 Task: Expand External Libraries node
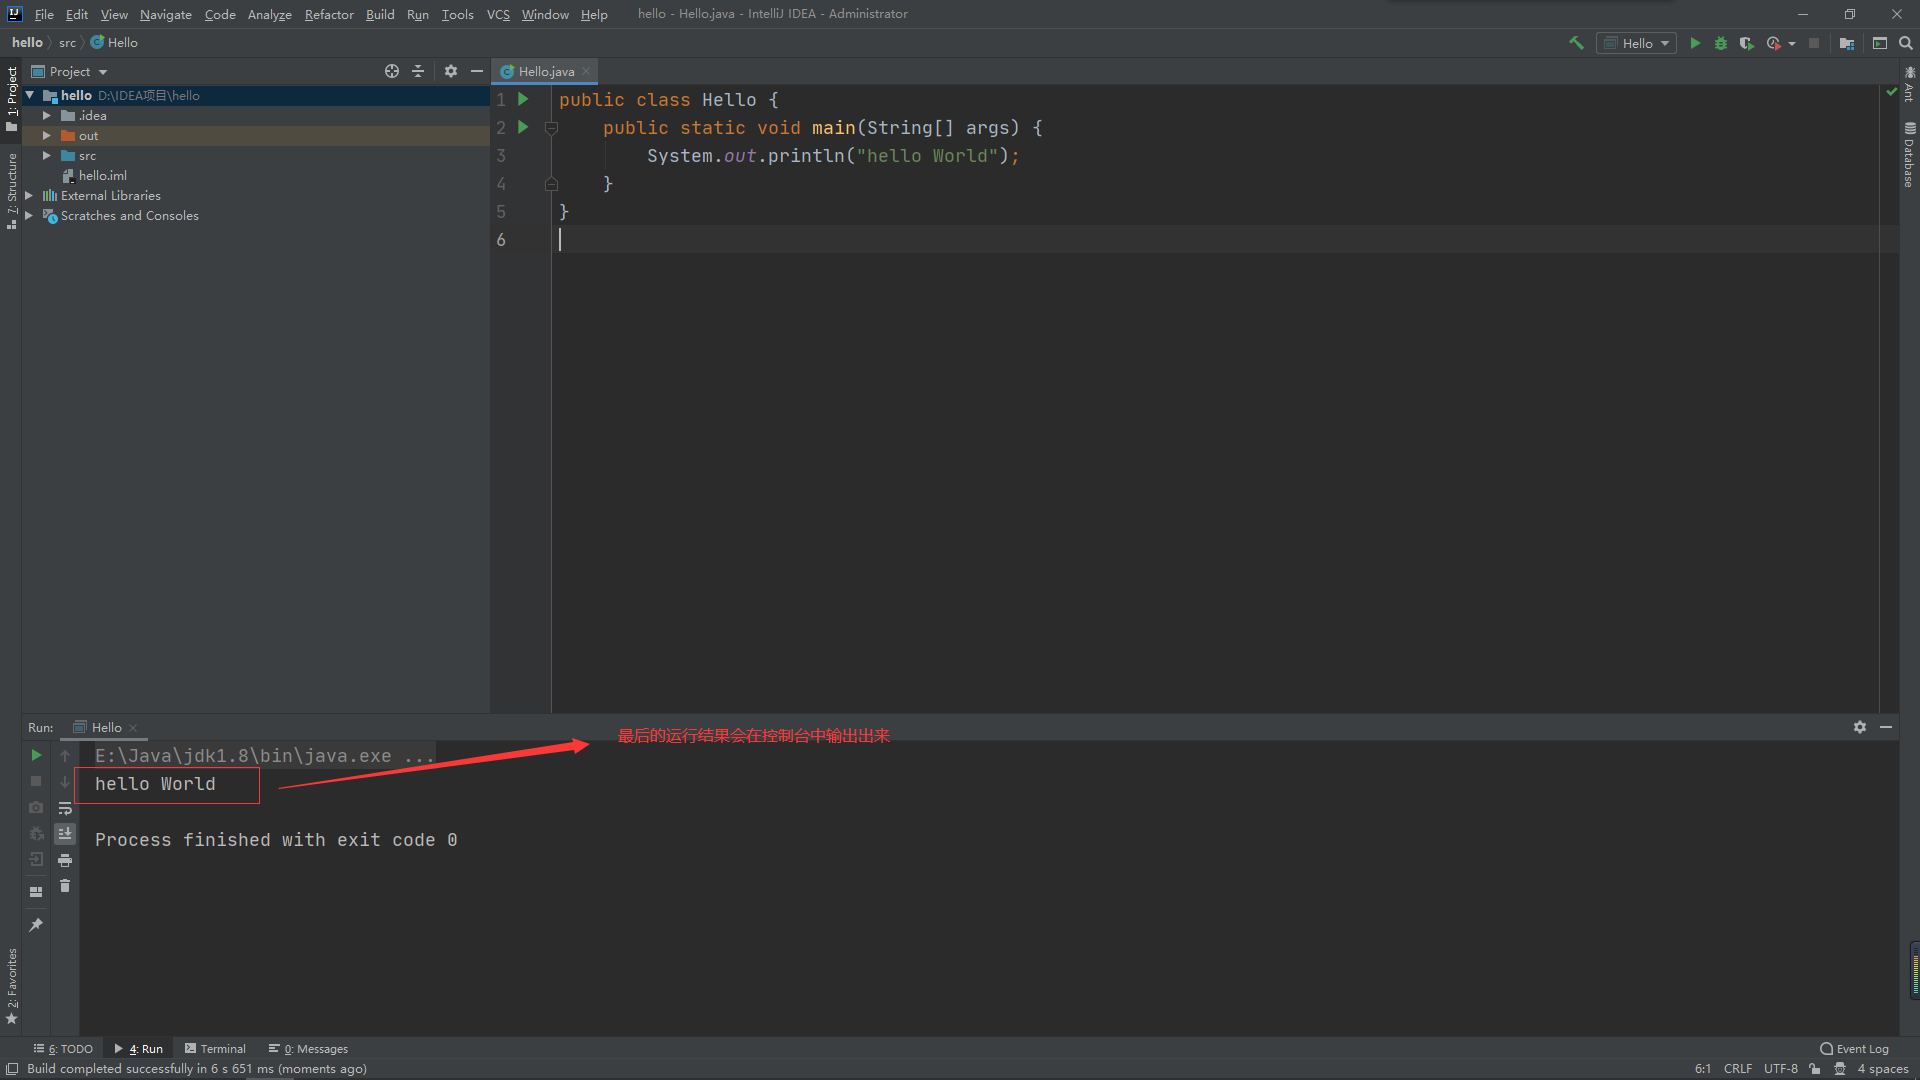click(29, 196)
